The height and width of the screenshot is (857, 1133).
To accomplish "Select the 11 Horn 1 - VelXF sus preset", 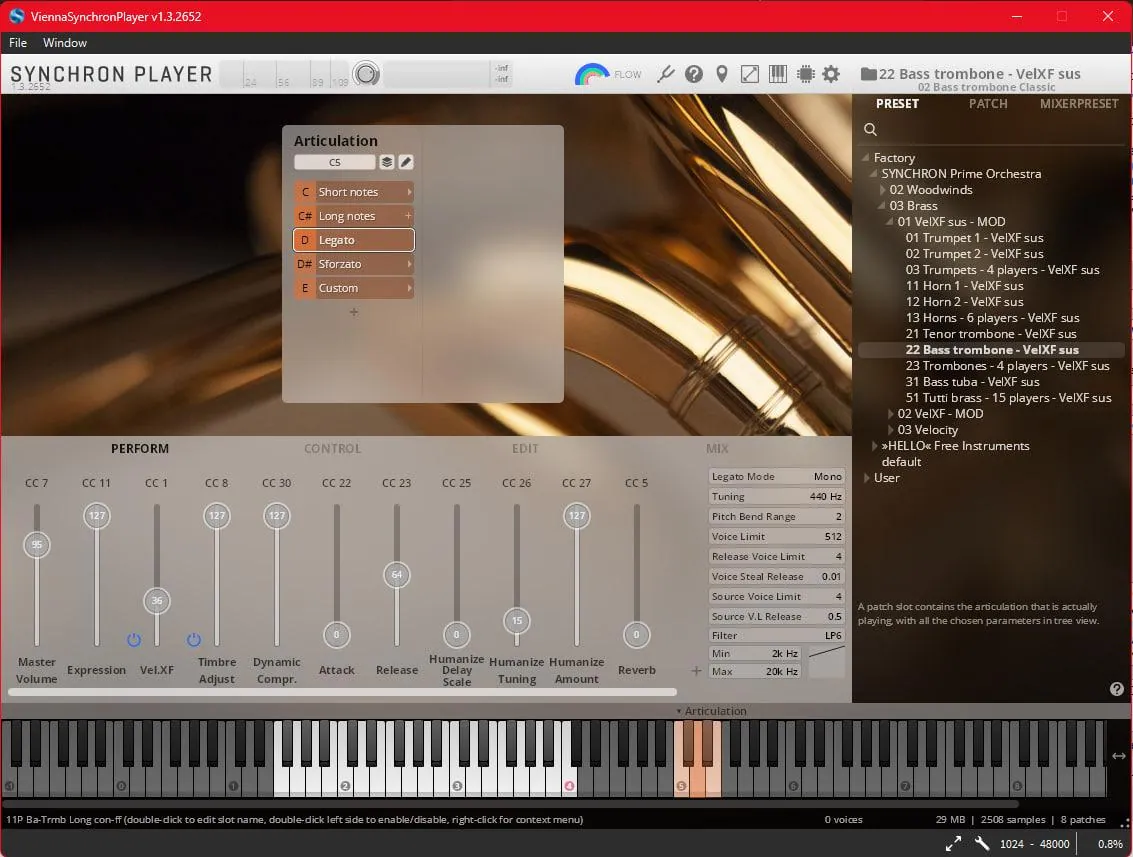I will tap(965, 285).
